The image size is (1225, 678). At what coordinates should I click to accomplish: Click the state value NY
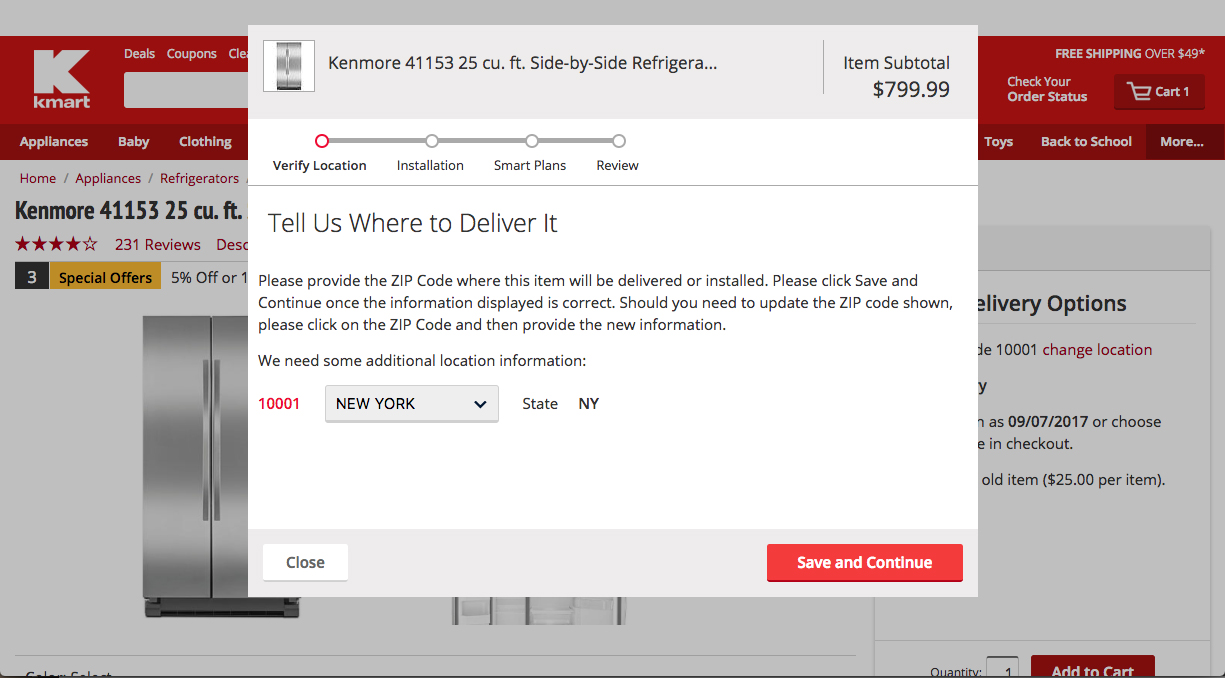(x=589, y=404)
